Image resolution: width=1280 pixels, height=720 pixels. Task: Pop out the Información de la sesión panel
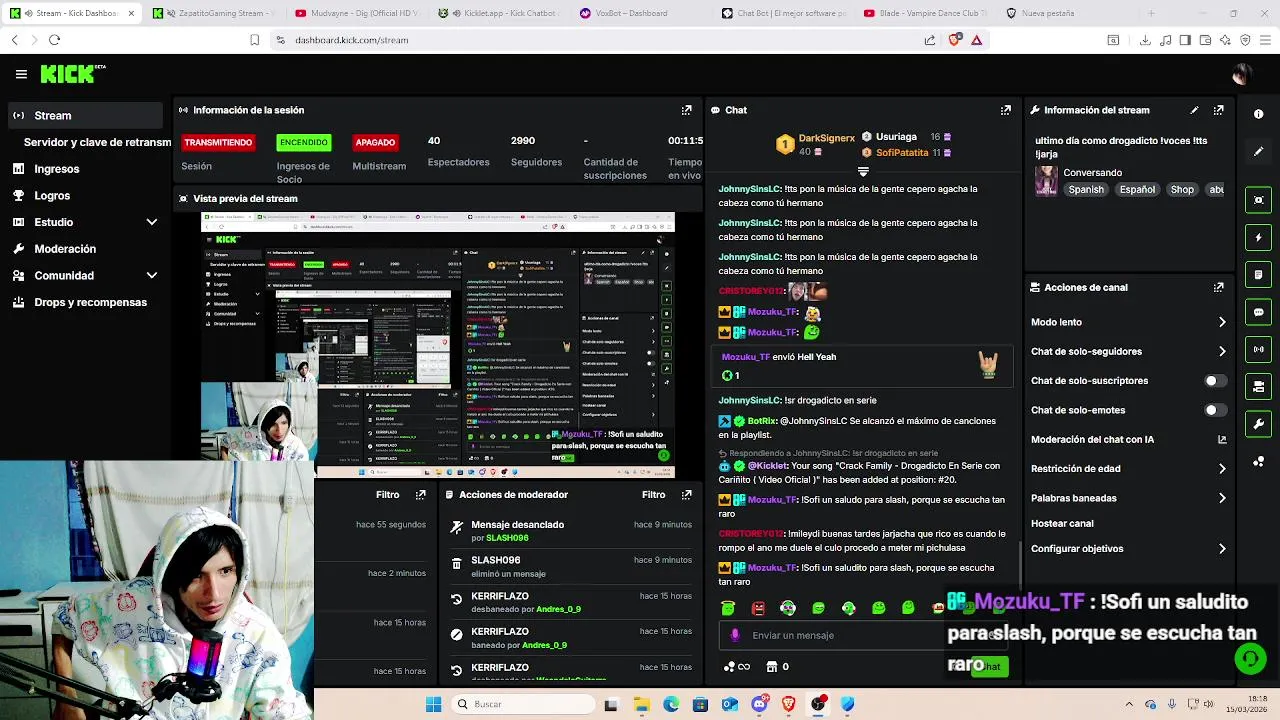coord(686,110)
